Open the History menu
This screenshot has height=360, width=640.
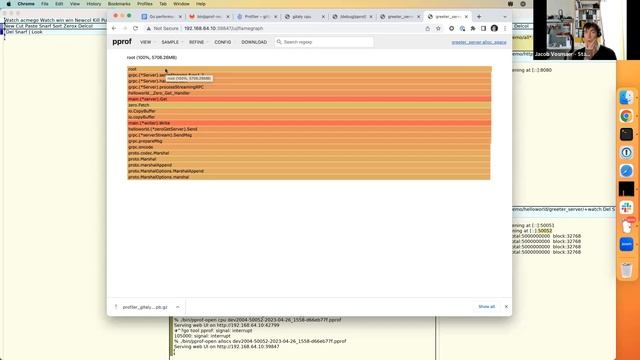pyautogui.click(x=93, y=4)
